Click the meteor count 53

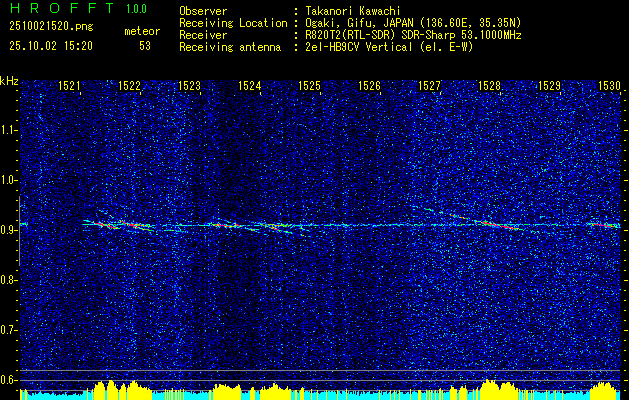[x=145, y=46]
